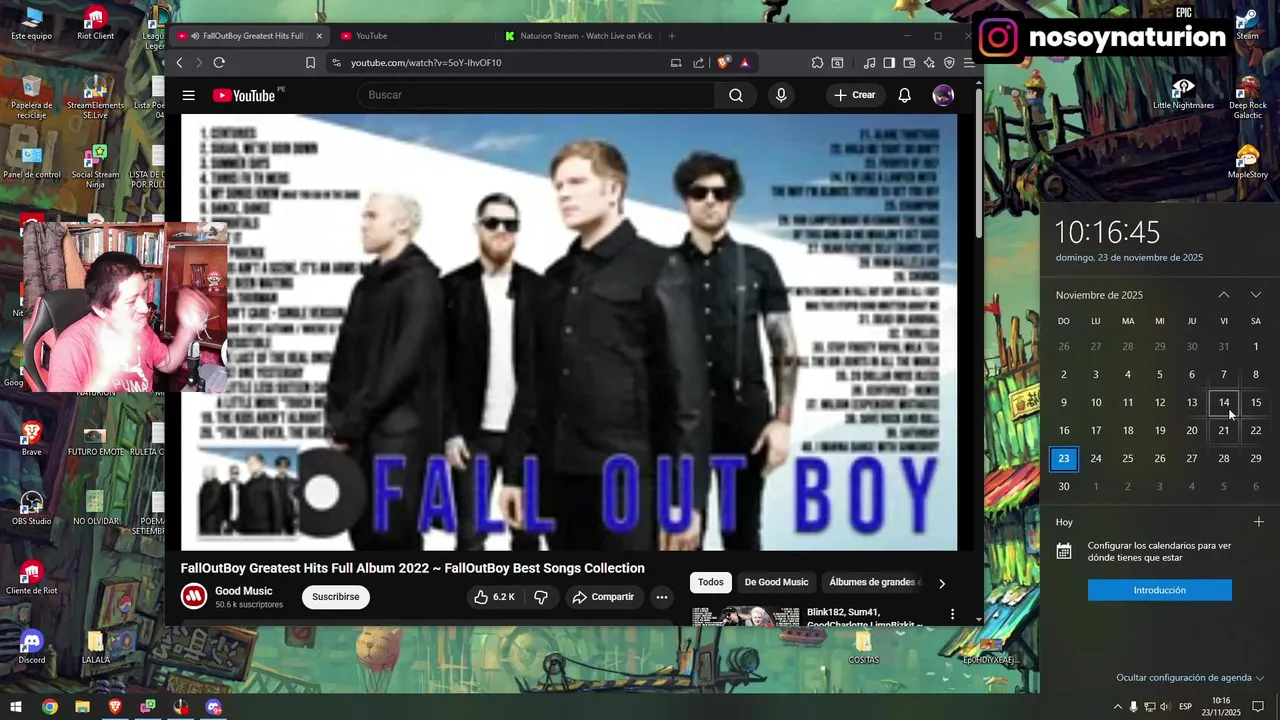Screen dimensions: 1280x720
Task: Click the Brave icon in the taskbar
Action: (115, 707)
